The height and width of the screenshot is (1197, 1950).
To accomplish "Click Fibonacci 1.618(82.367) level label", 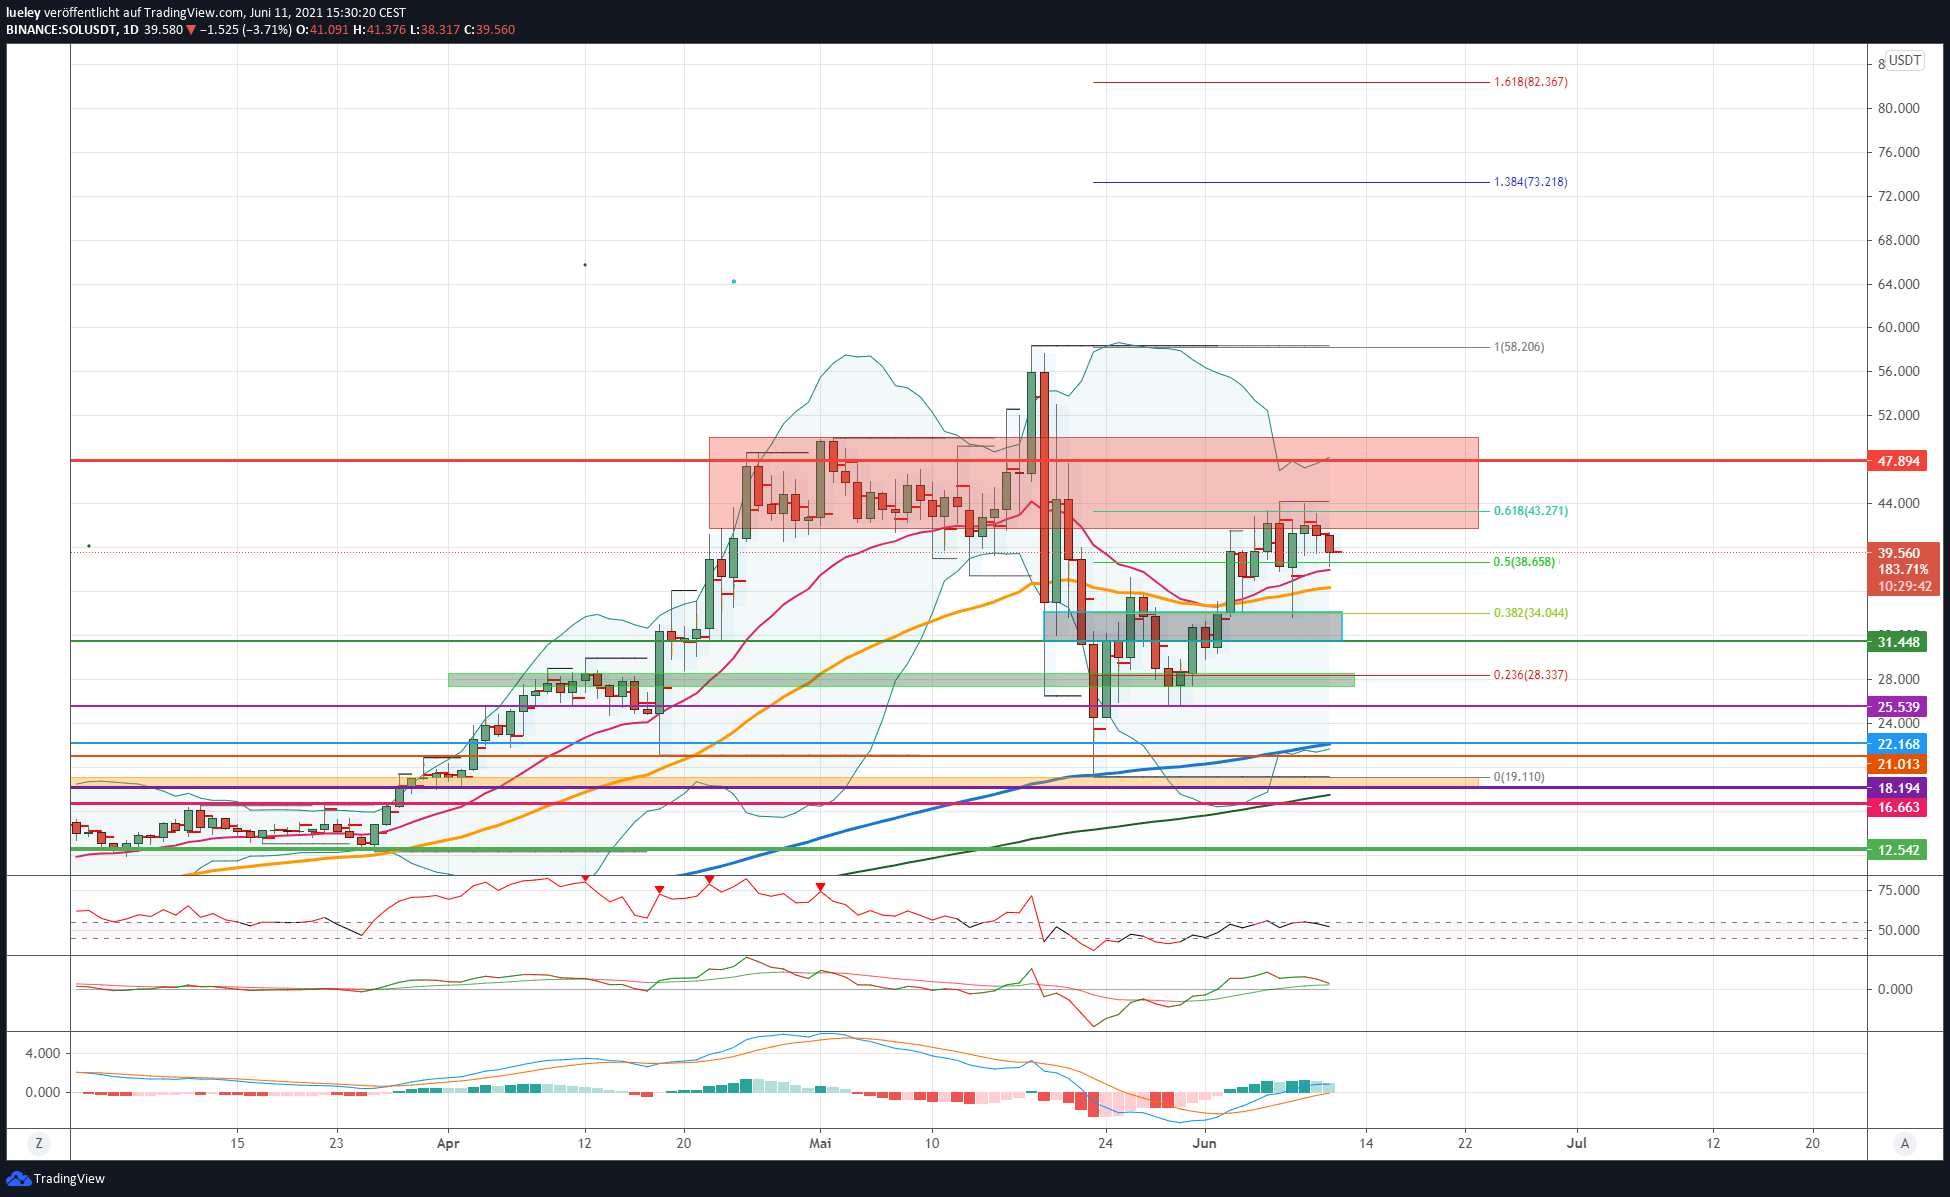I will (1530, 82).
